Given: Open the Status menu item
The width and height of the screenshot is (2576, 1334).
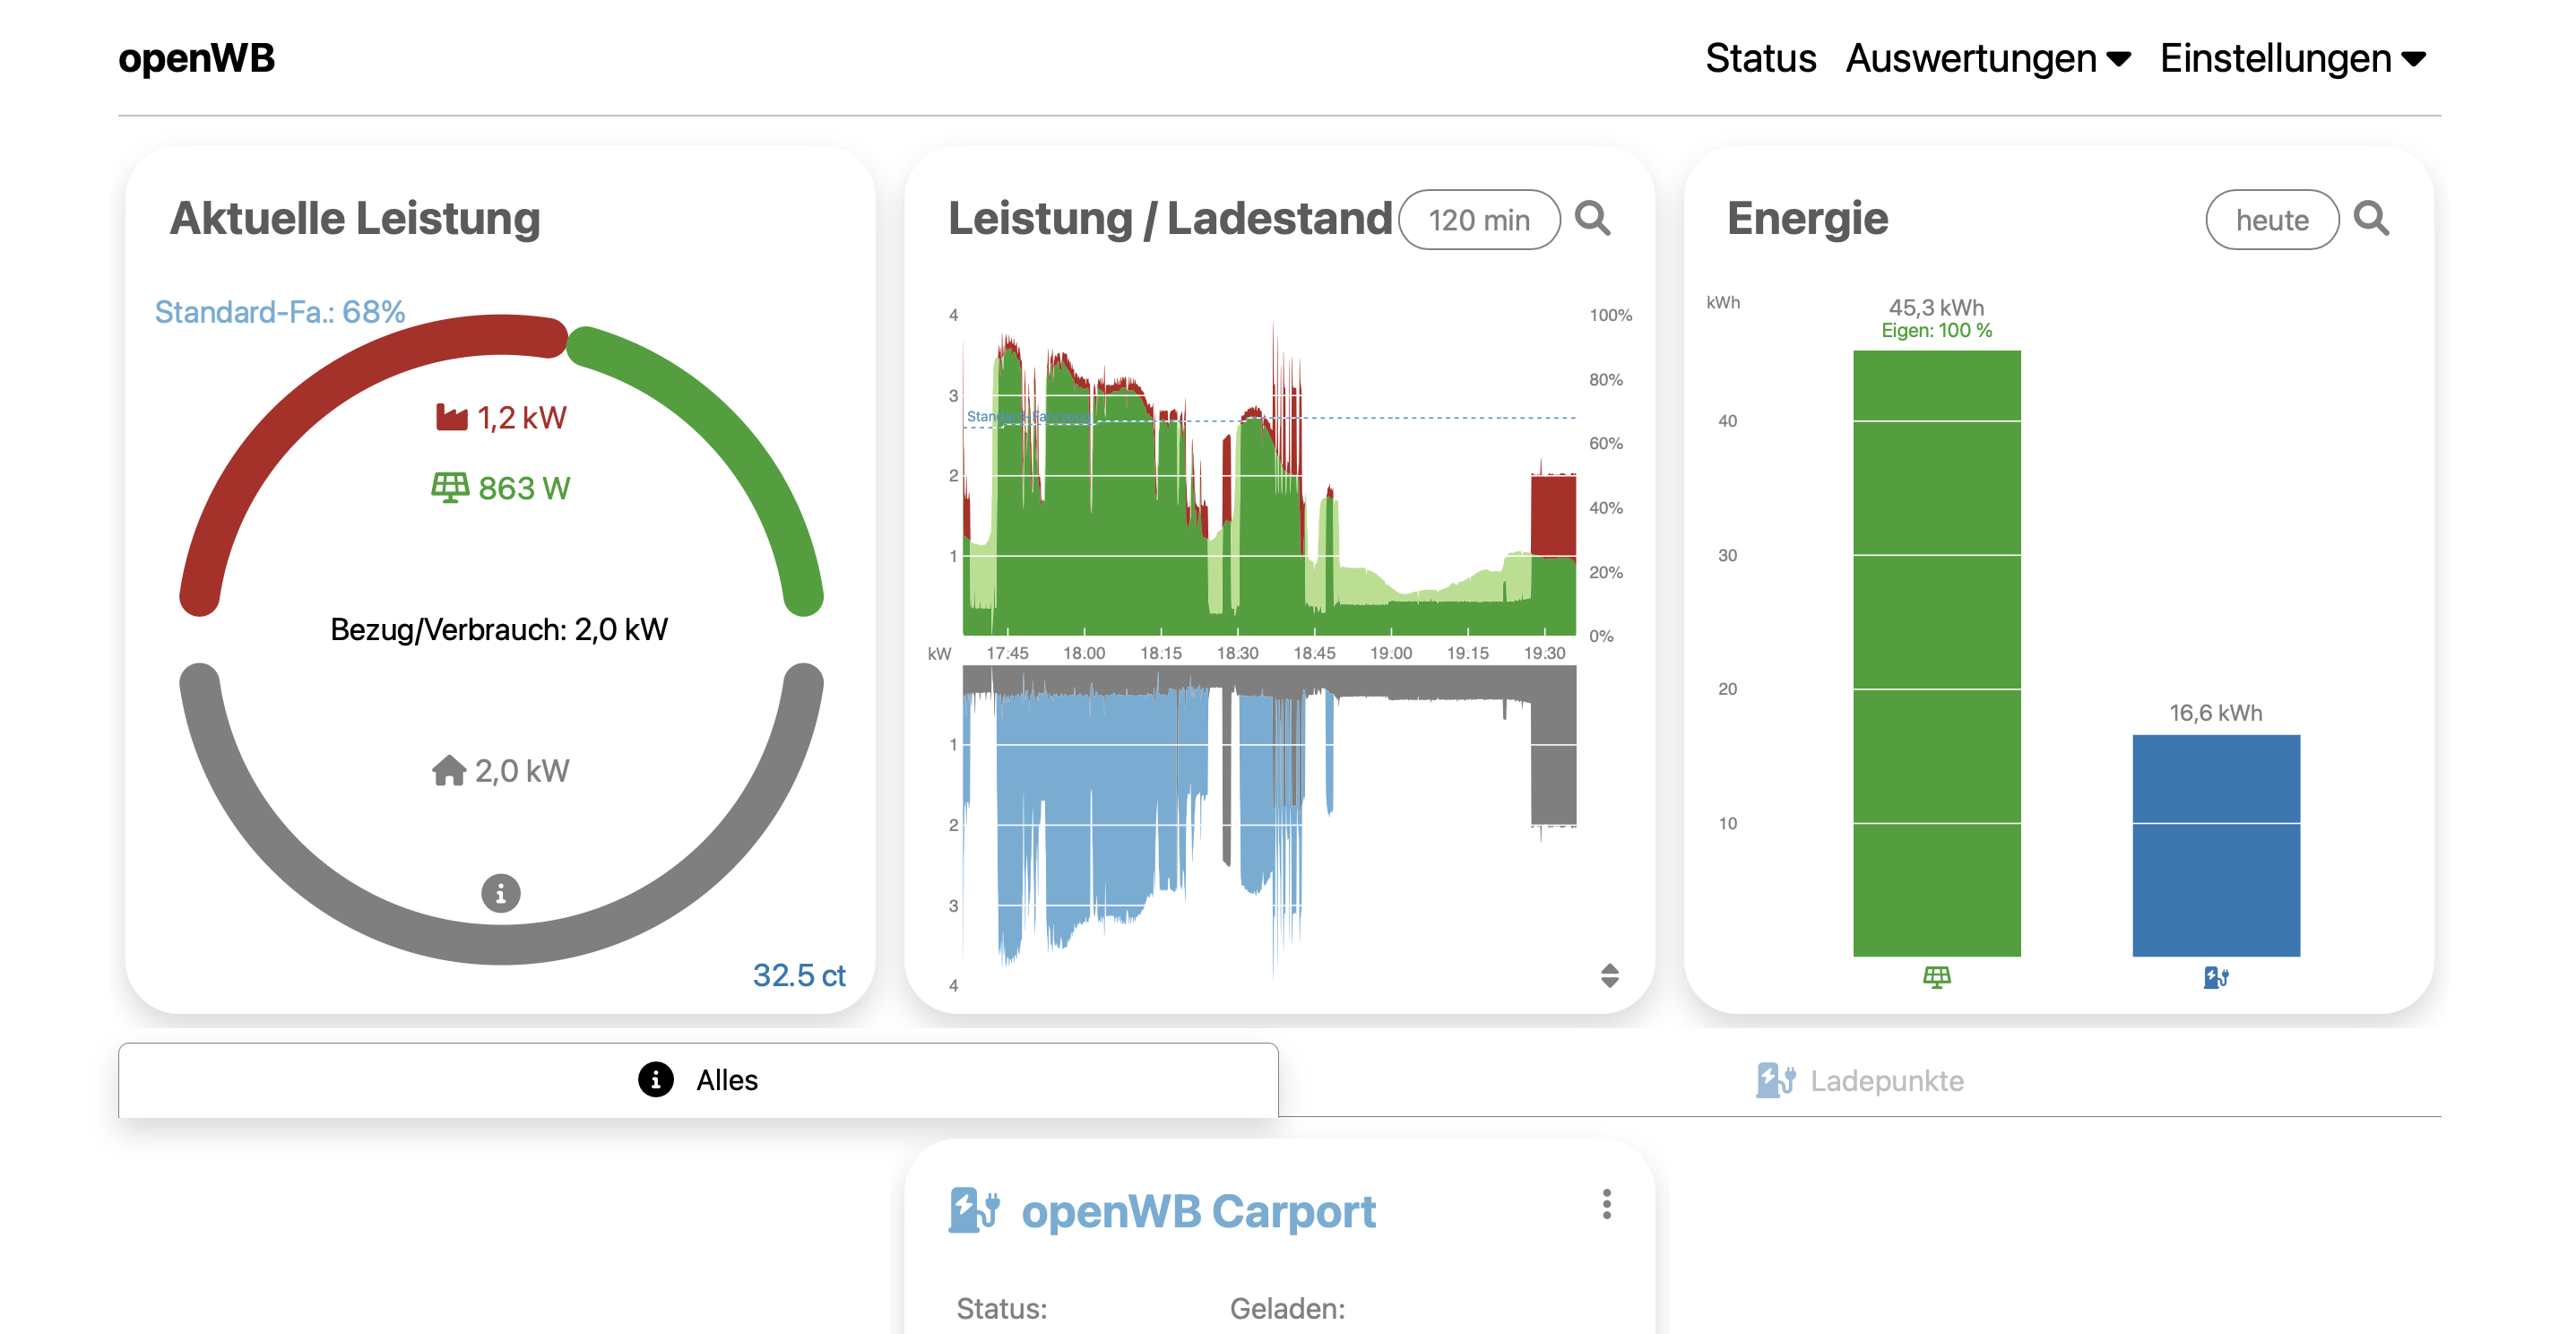Looking at the screenshot, I should point(1760,58).
